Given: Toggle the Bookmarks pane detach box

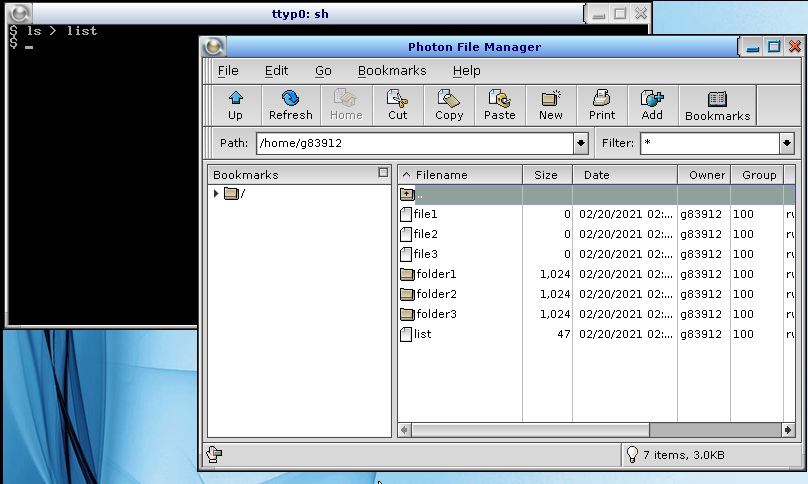Looking at the screenshot, I should coord(383,173).
